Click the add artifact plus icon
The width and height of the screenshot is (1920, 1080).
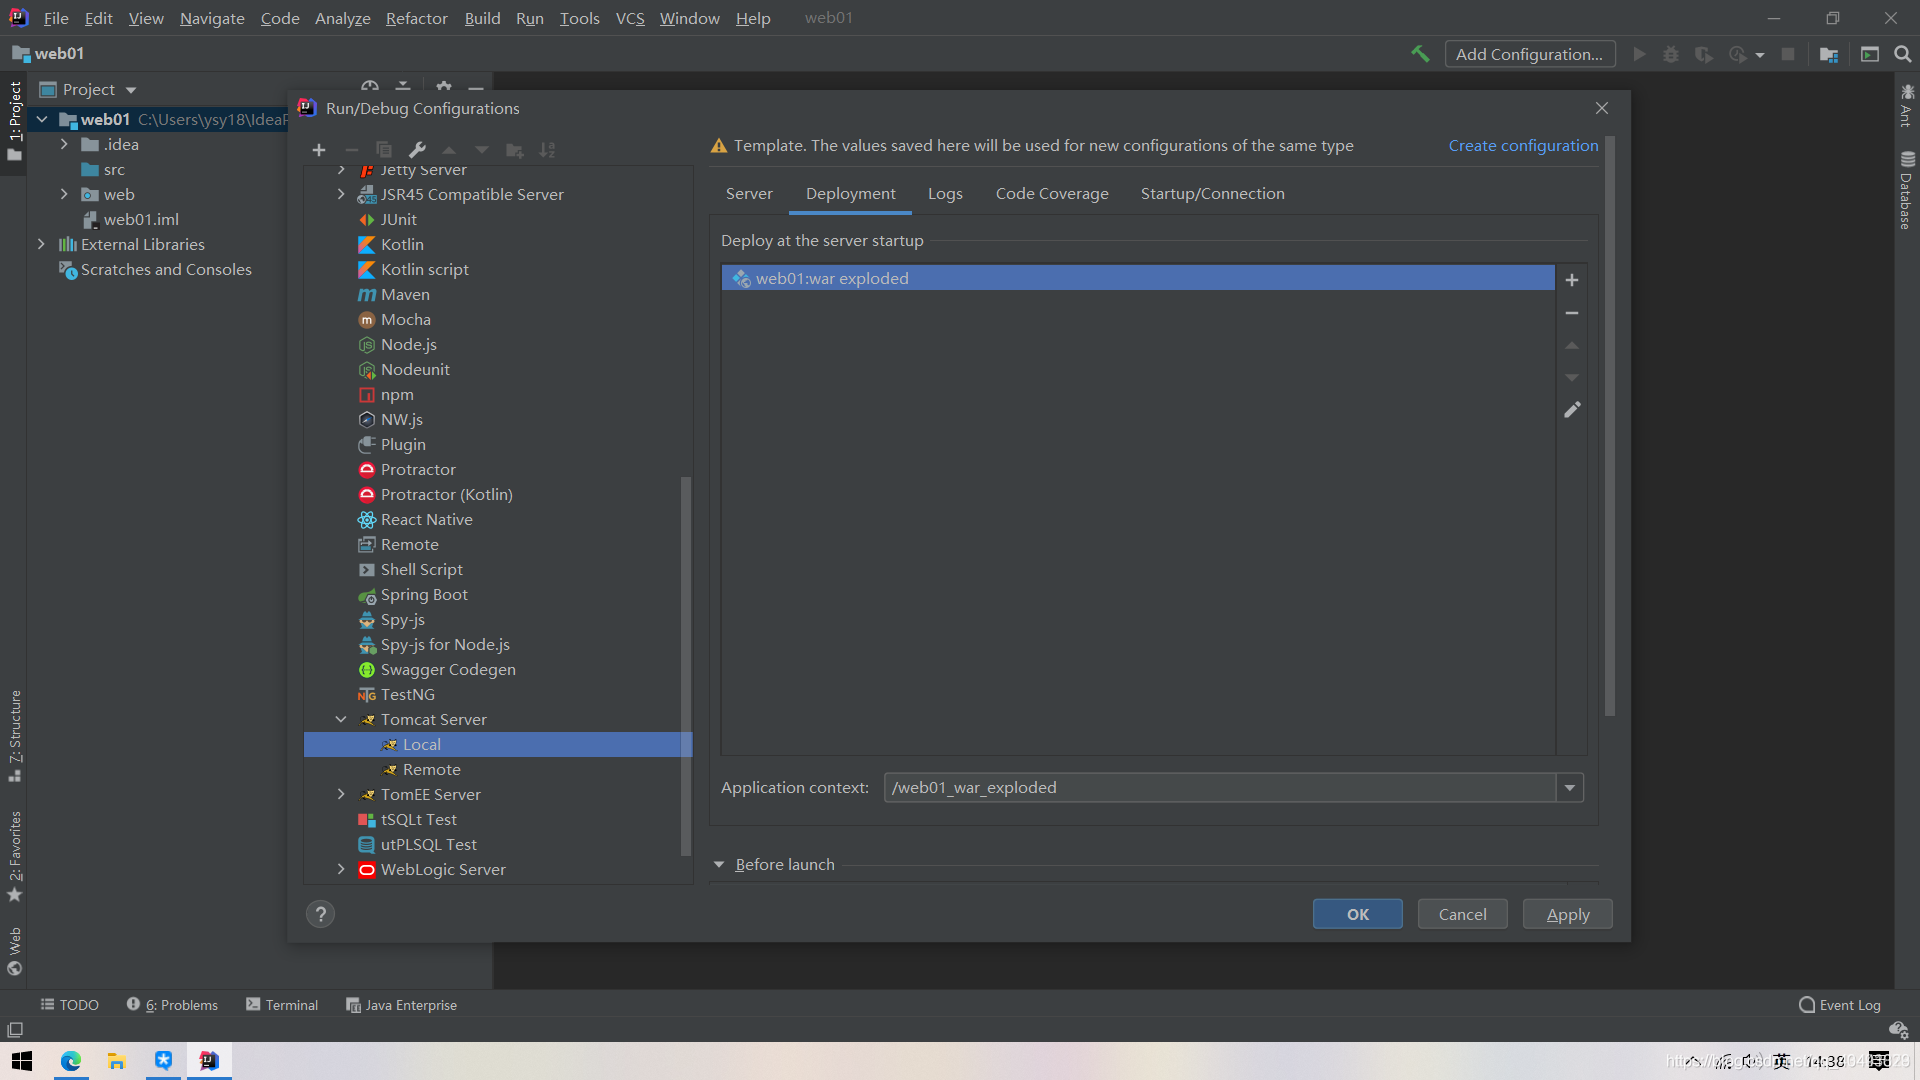(x=1572, y=280)
